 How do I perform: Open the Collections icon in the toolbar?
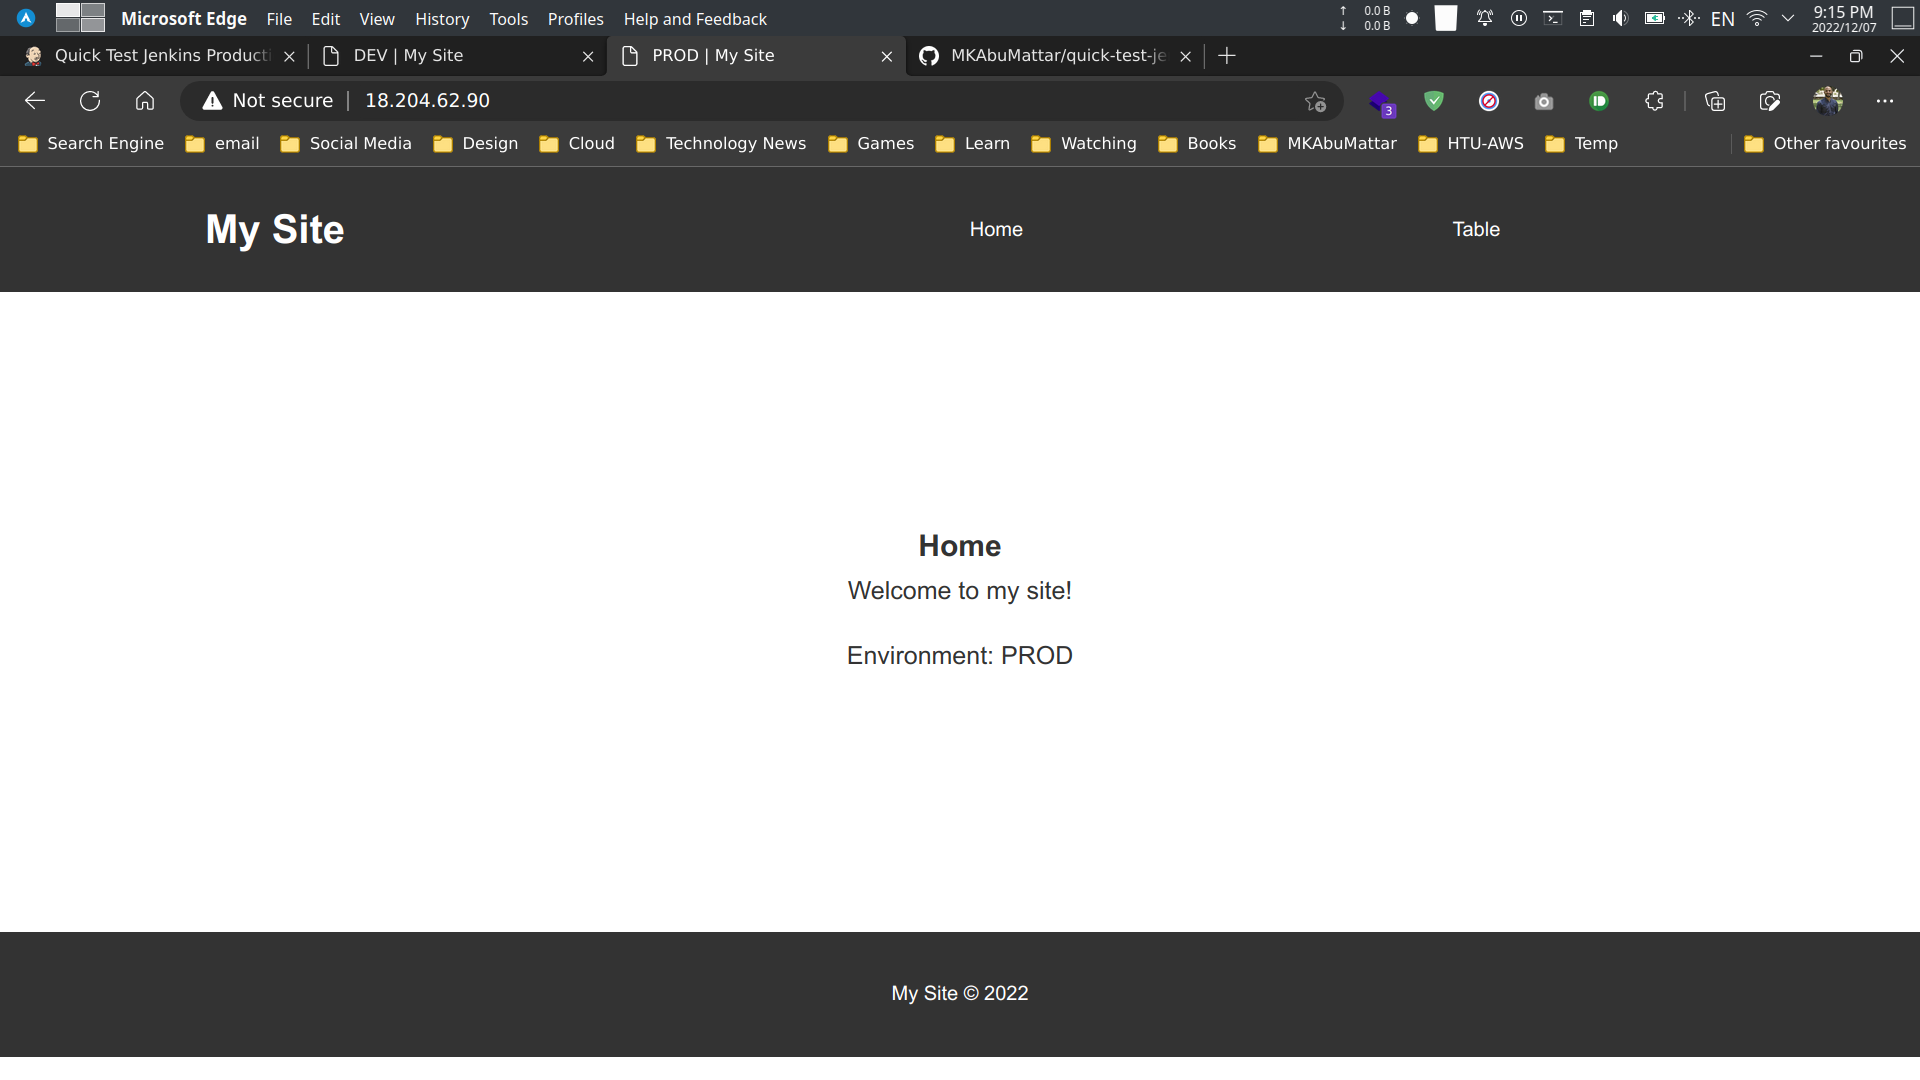(x=1715, y=100)
